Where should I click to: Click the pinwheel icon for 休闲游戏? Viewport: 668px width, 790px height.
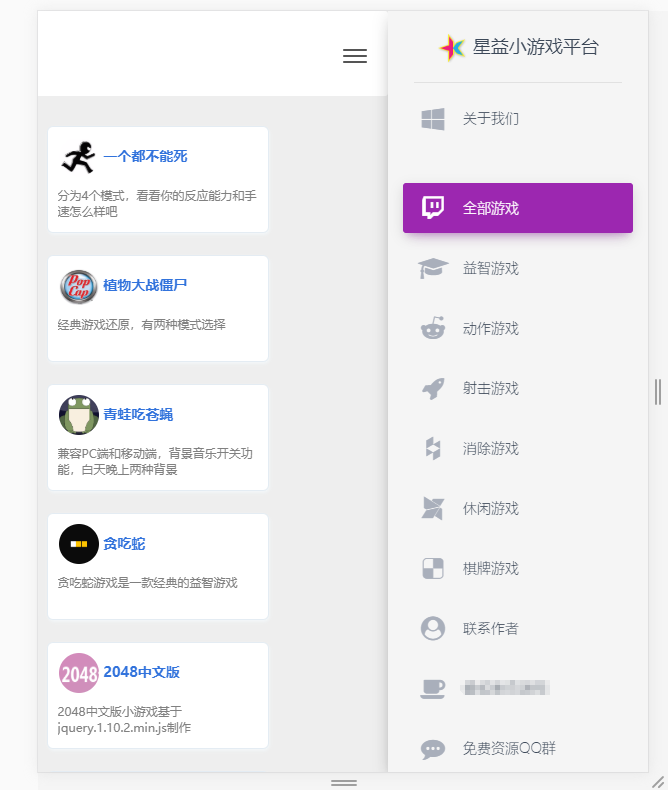[432, 508]
